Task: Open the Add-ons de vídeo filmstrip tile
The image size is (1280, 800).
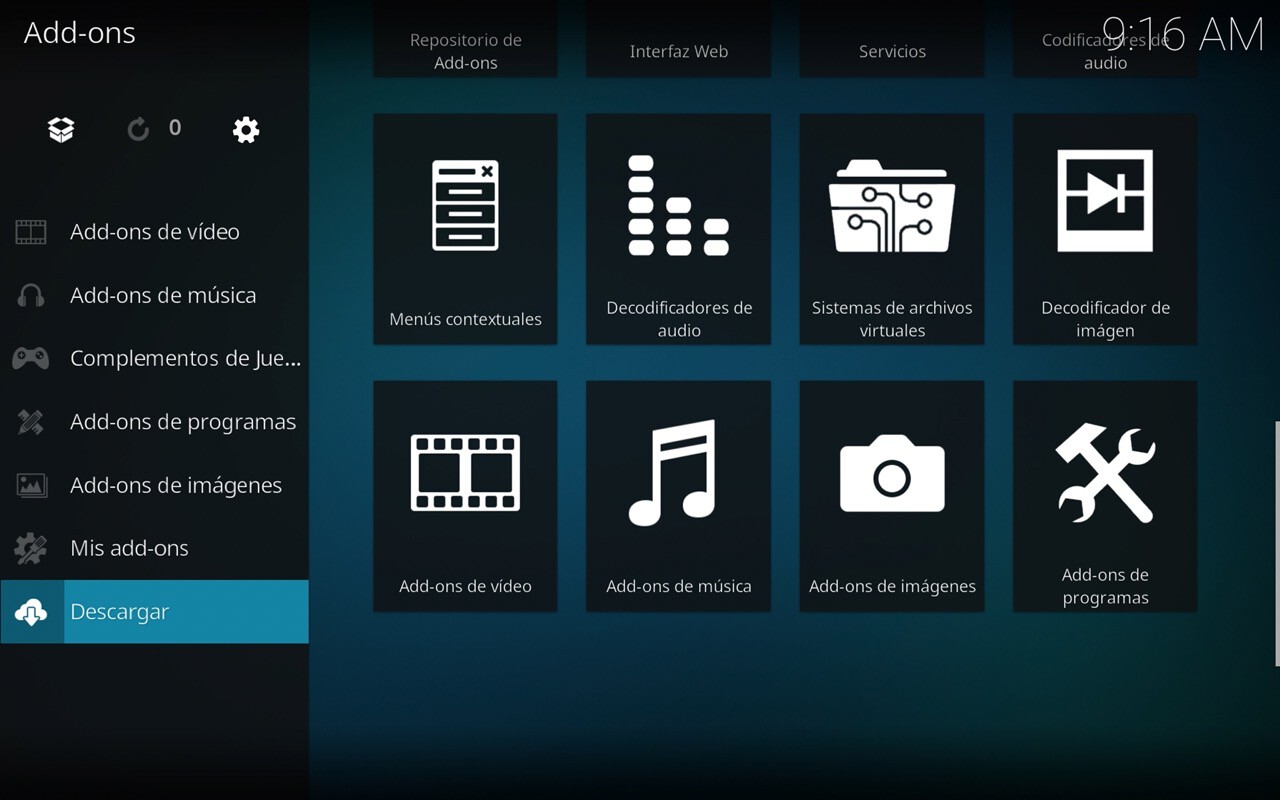Action: tap(465, 495)
